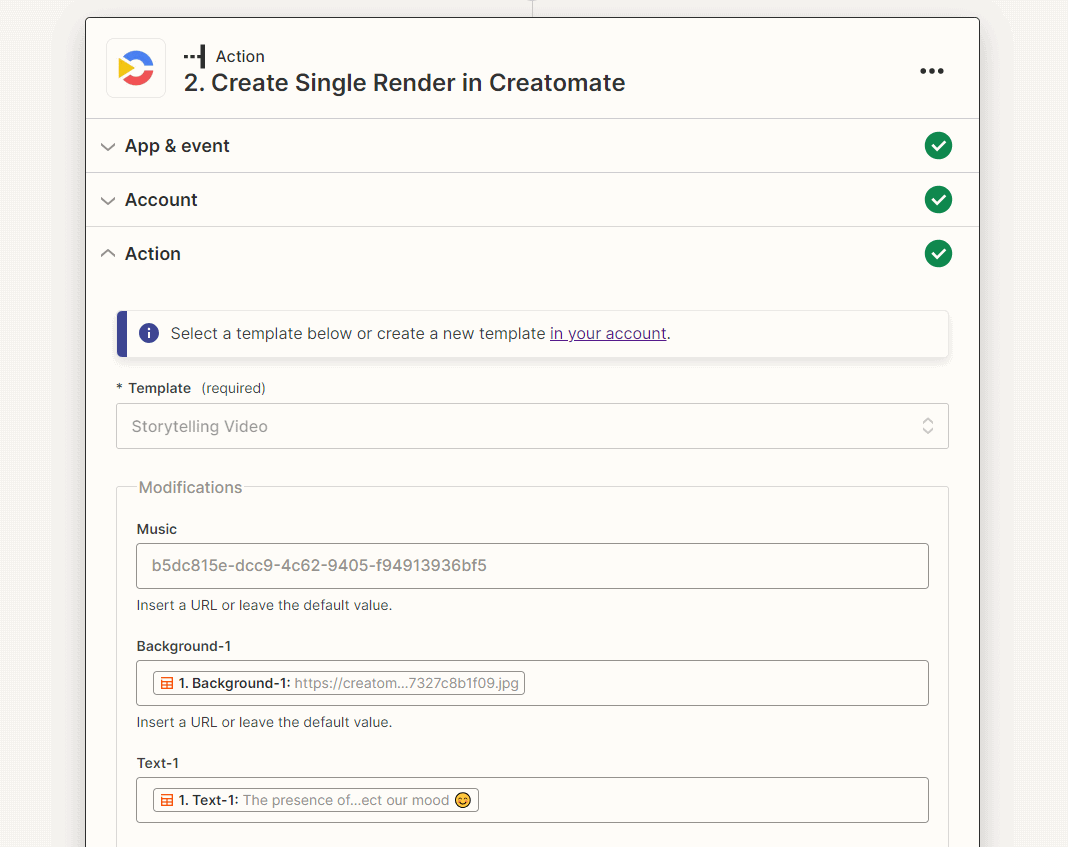
Task: Follow the "in your account" link
Action: pos(608,333)
